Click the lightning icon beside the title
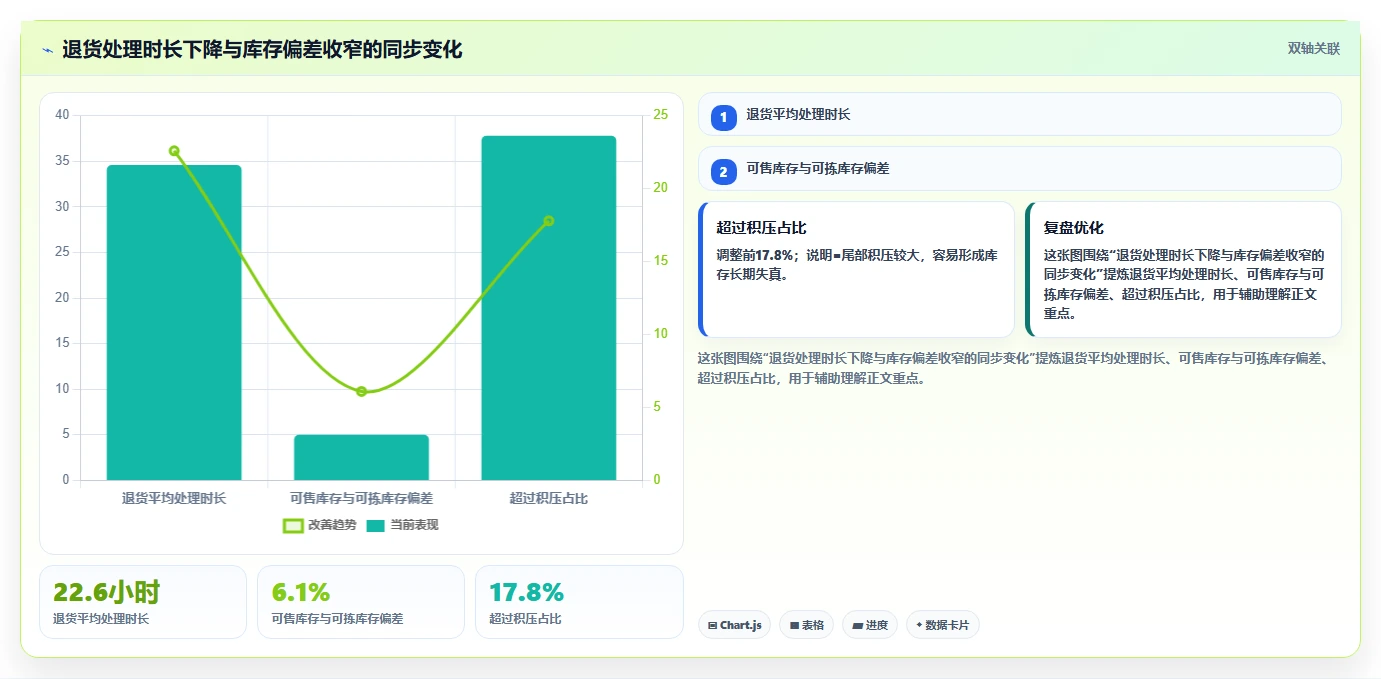 point(47,50)
